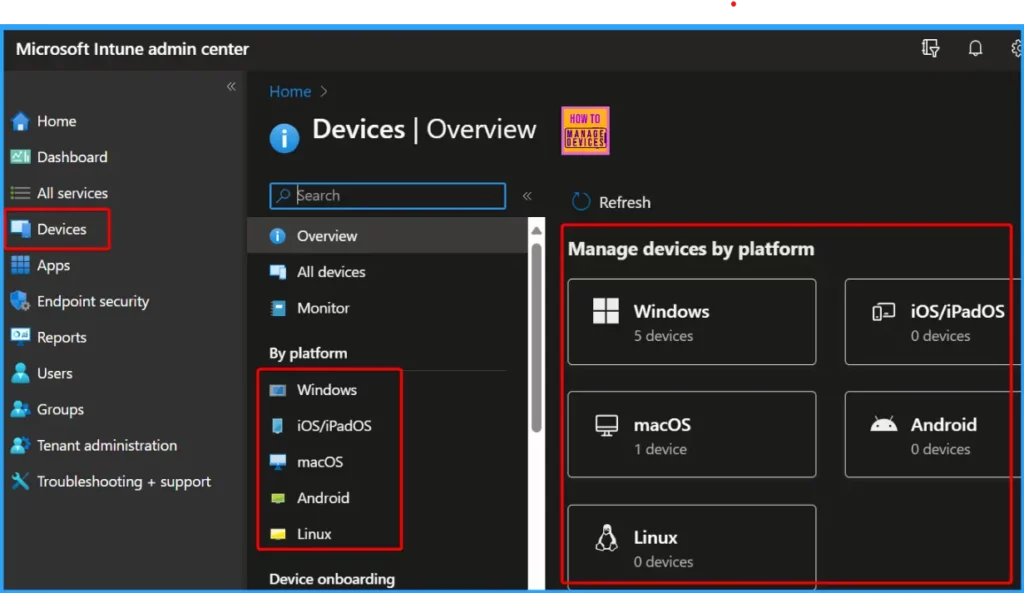Open Apps in the left navigation
This screenshot has width=1024, height=593.
pos(54,266)
